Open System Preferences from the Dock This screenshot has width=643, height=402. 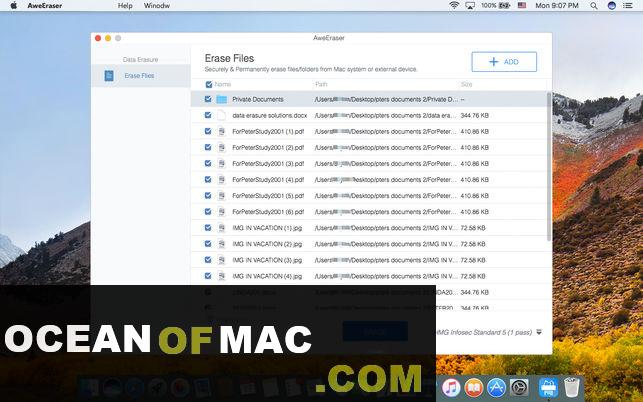pos(519,387)
